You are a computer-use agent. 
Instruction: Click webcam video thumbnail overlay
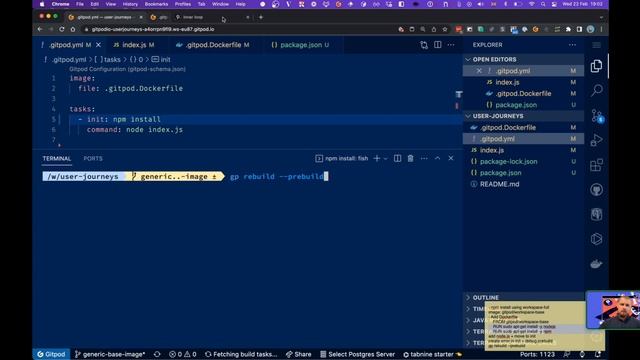tap(613, 310)
